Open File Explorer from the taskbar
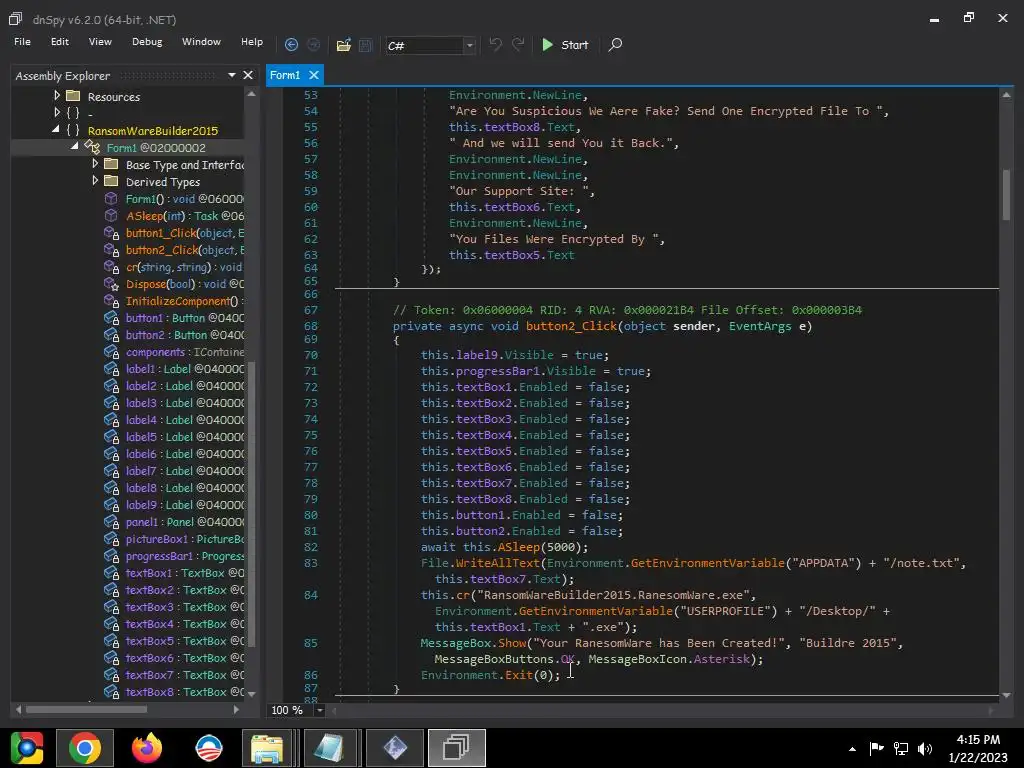The height and width of the screenshot is (768, 1024). [267, 748]
